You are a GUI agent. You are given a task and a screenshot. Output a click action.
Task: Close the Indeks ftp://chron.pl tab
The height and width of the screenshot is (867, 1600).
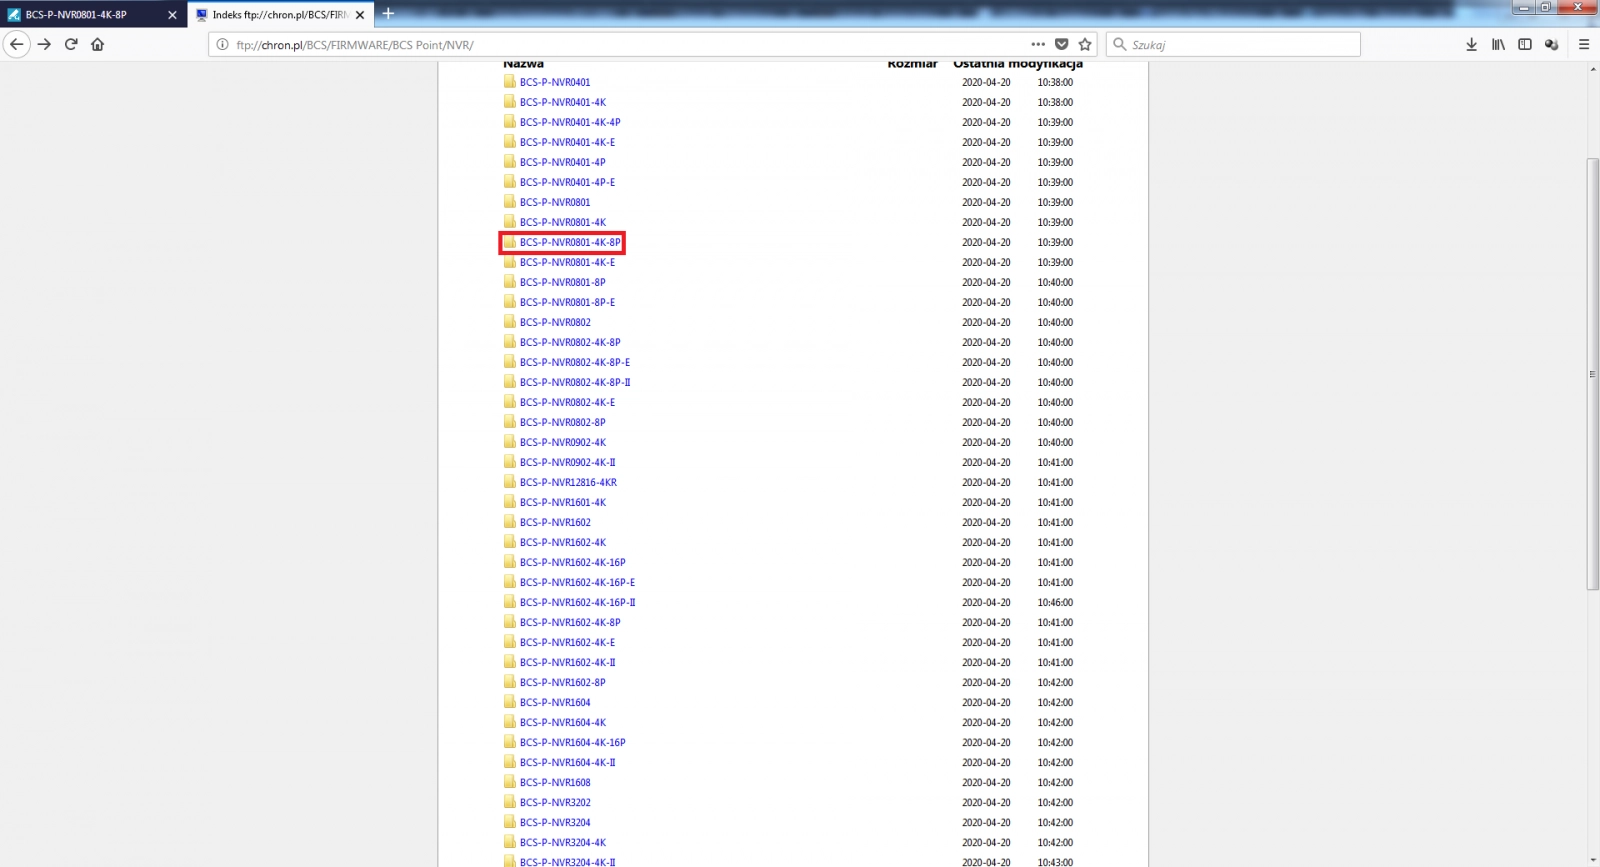tap(360, 15)
